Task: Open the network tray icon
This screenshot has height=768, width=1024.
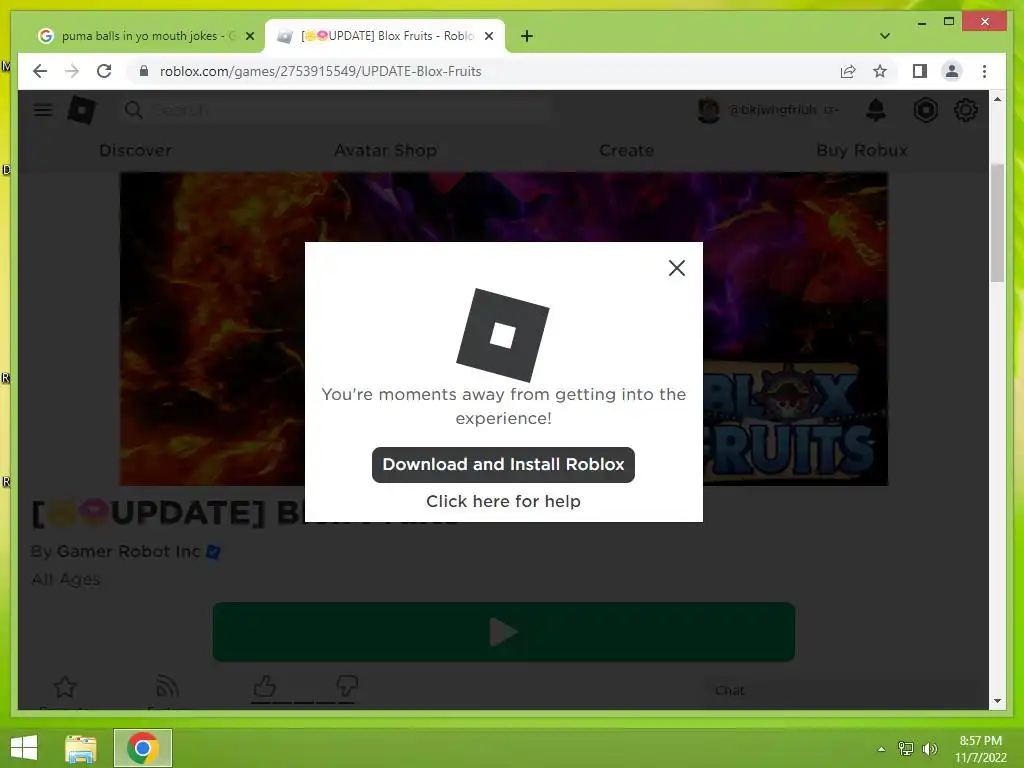Action: (906, 749)
